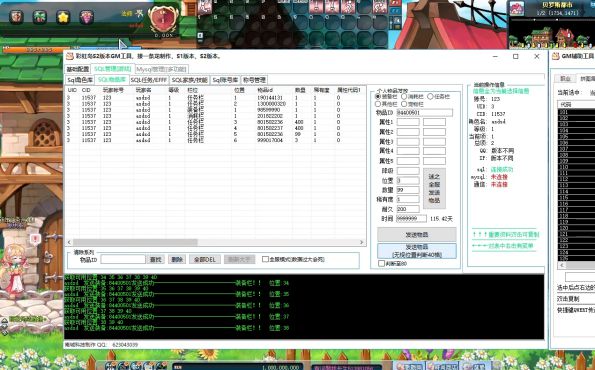
Task: Click the 数量 field showing 99
Action: [x=408, y=190]
